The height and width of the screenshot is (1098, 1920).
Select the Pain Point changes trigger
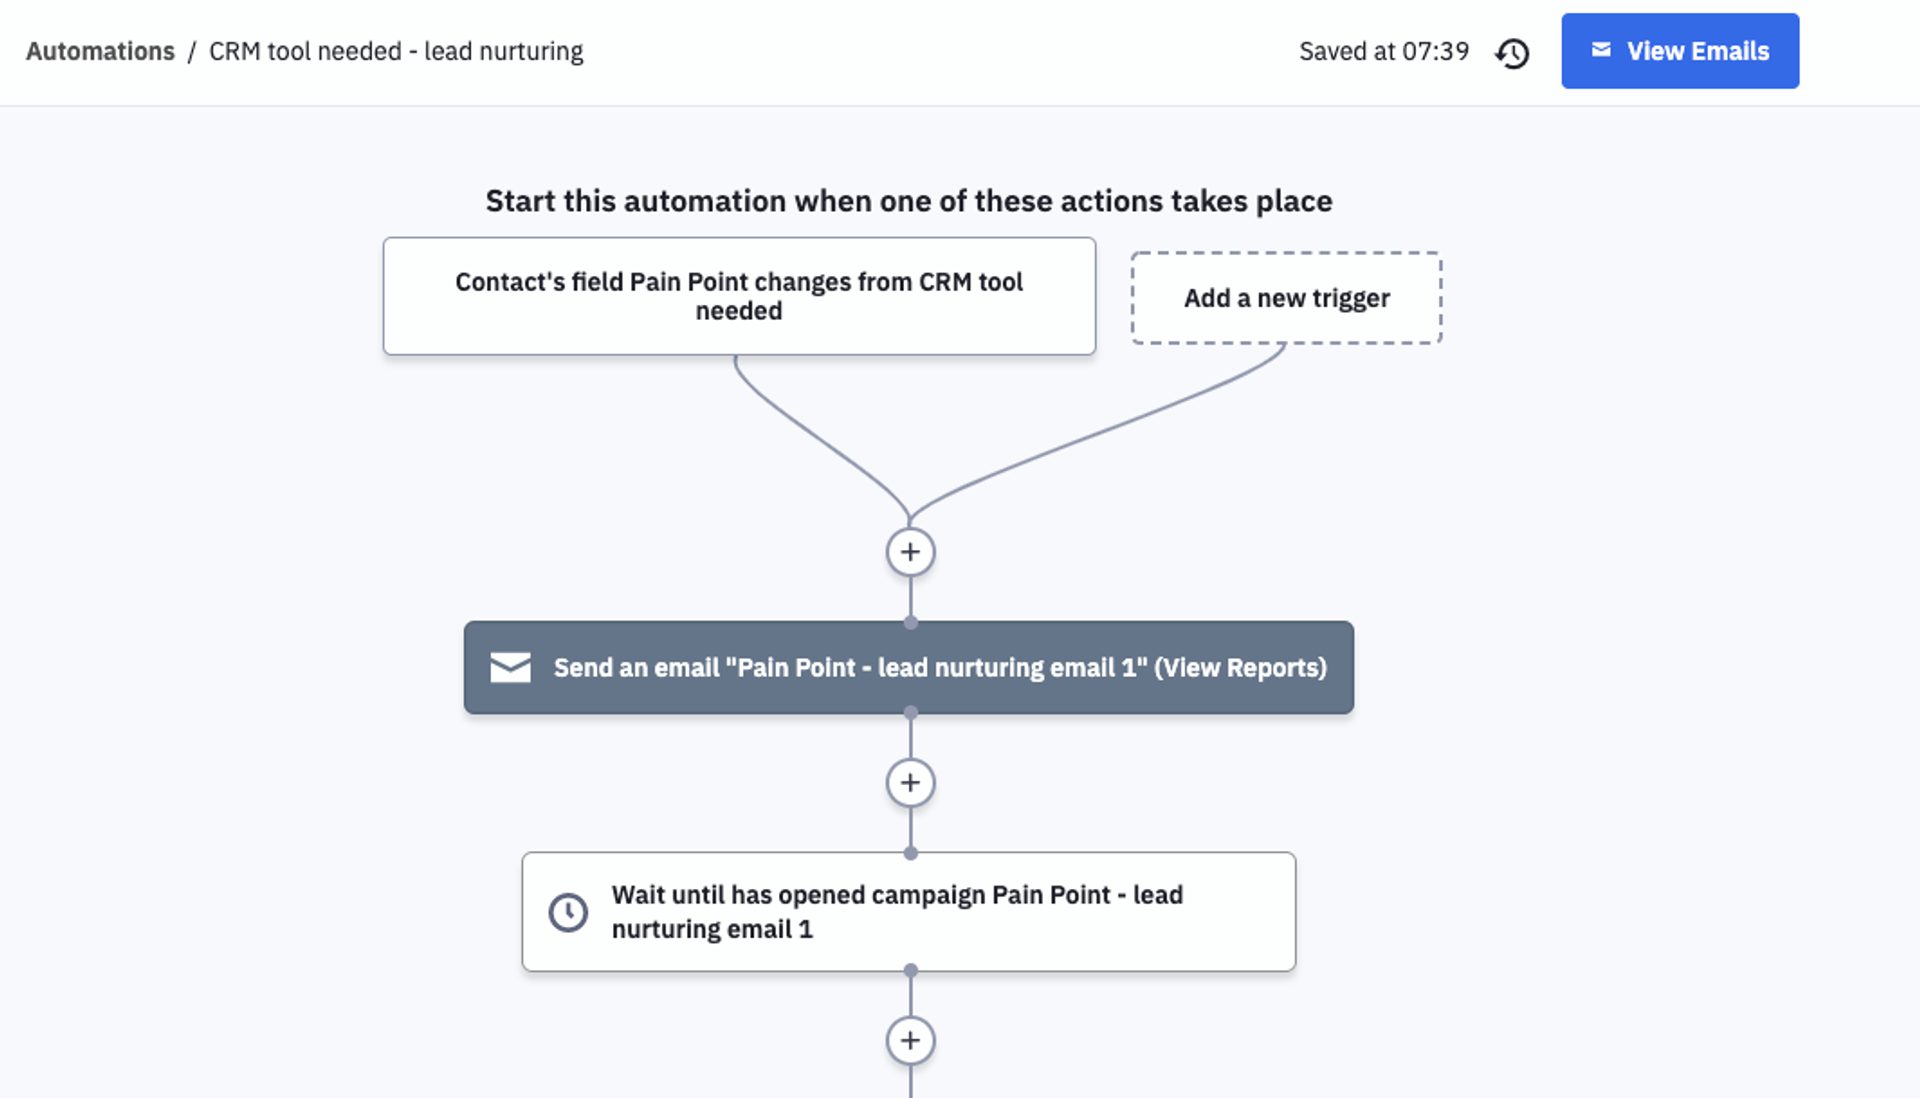739,296
